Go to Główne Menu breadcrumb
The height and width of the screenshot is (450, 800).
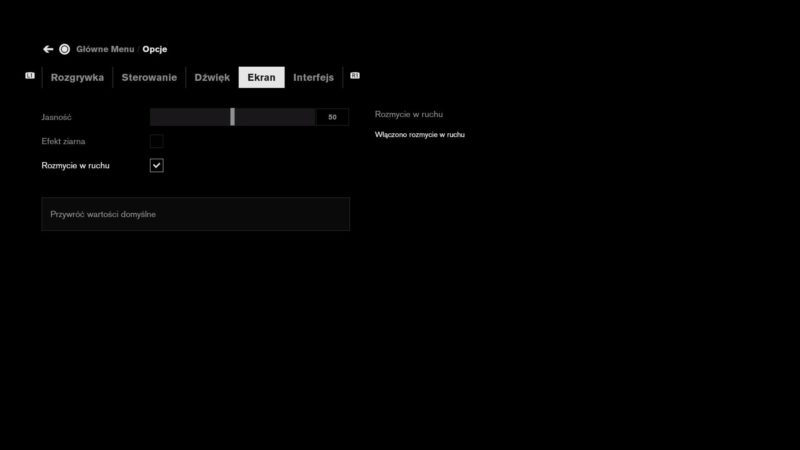[x=104, y=49]
